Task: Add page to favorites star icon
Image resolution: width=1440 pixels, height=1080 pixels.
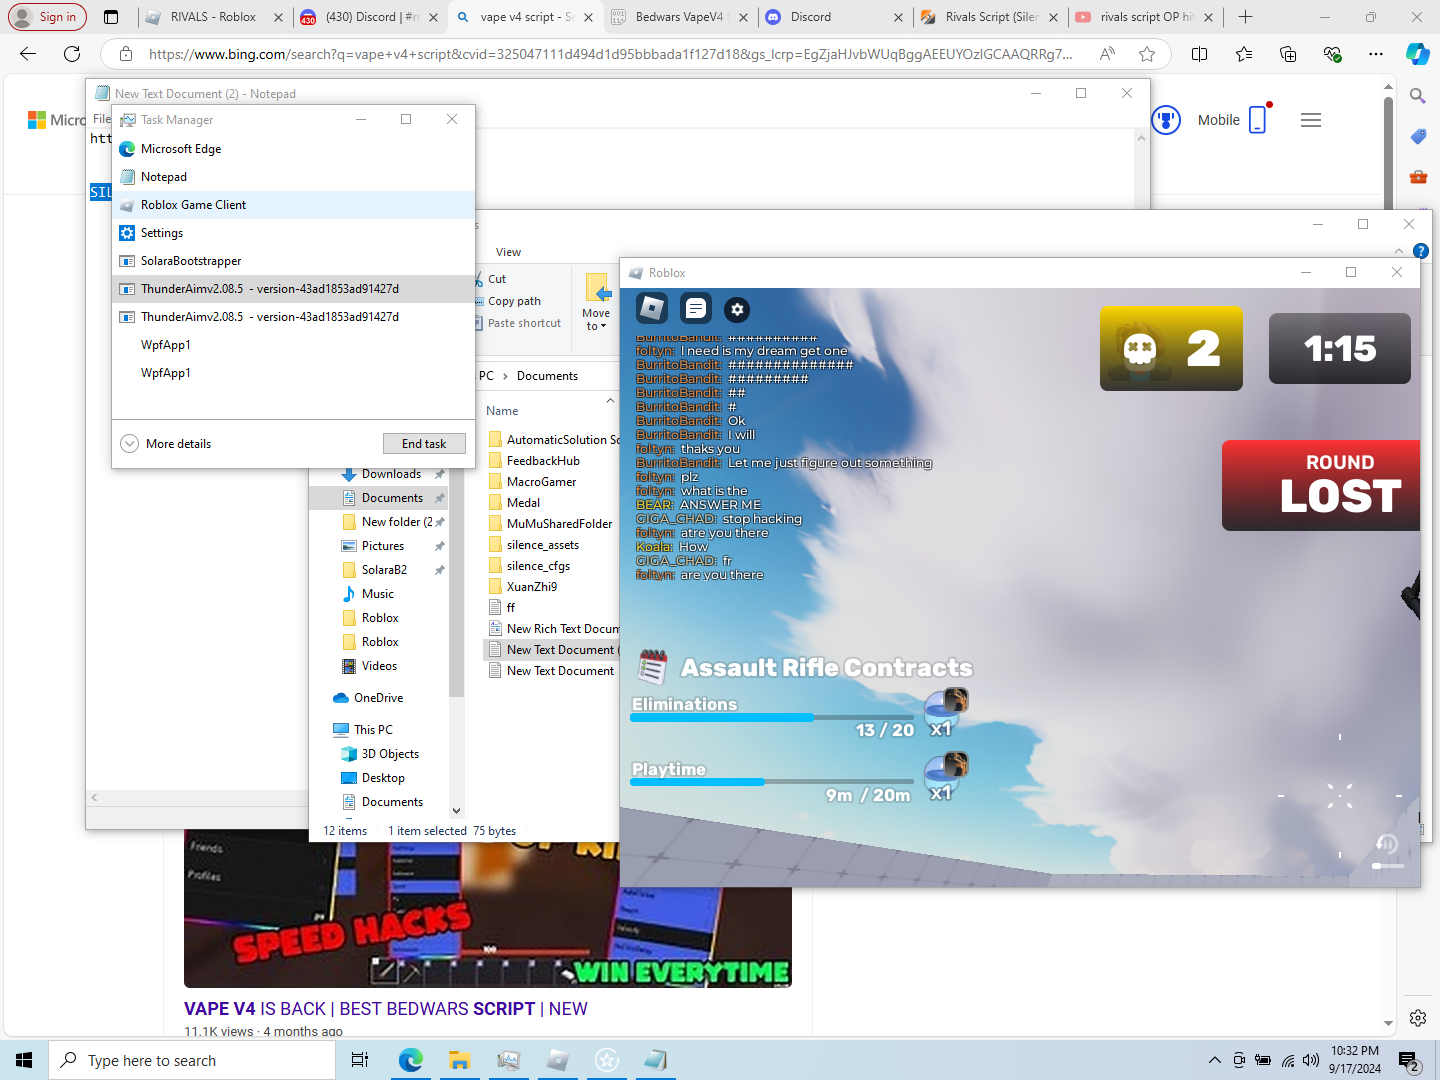Action: click(1147, 54)
